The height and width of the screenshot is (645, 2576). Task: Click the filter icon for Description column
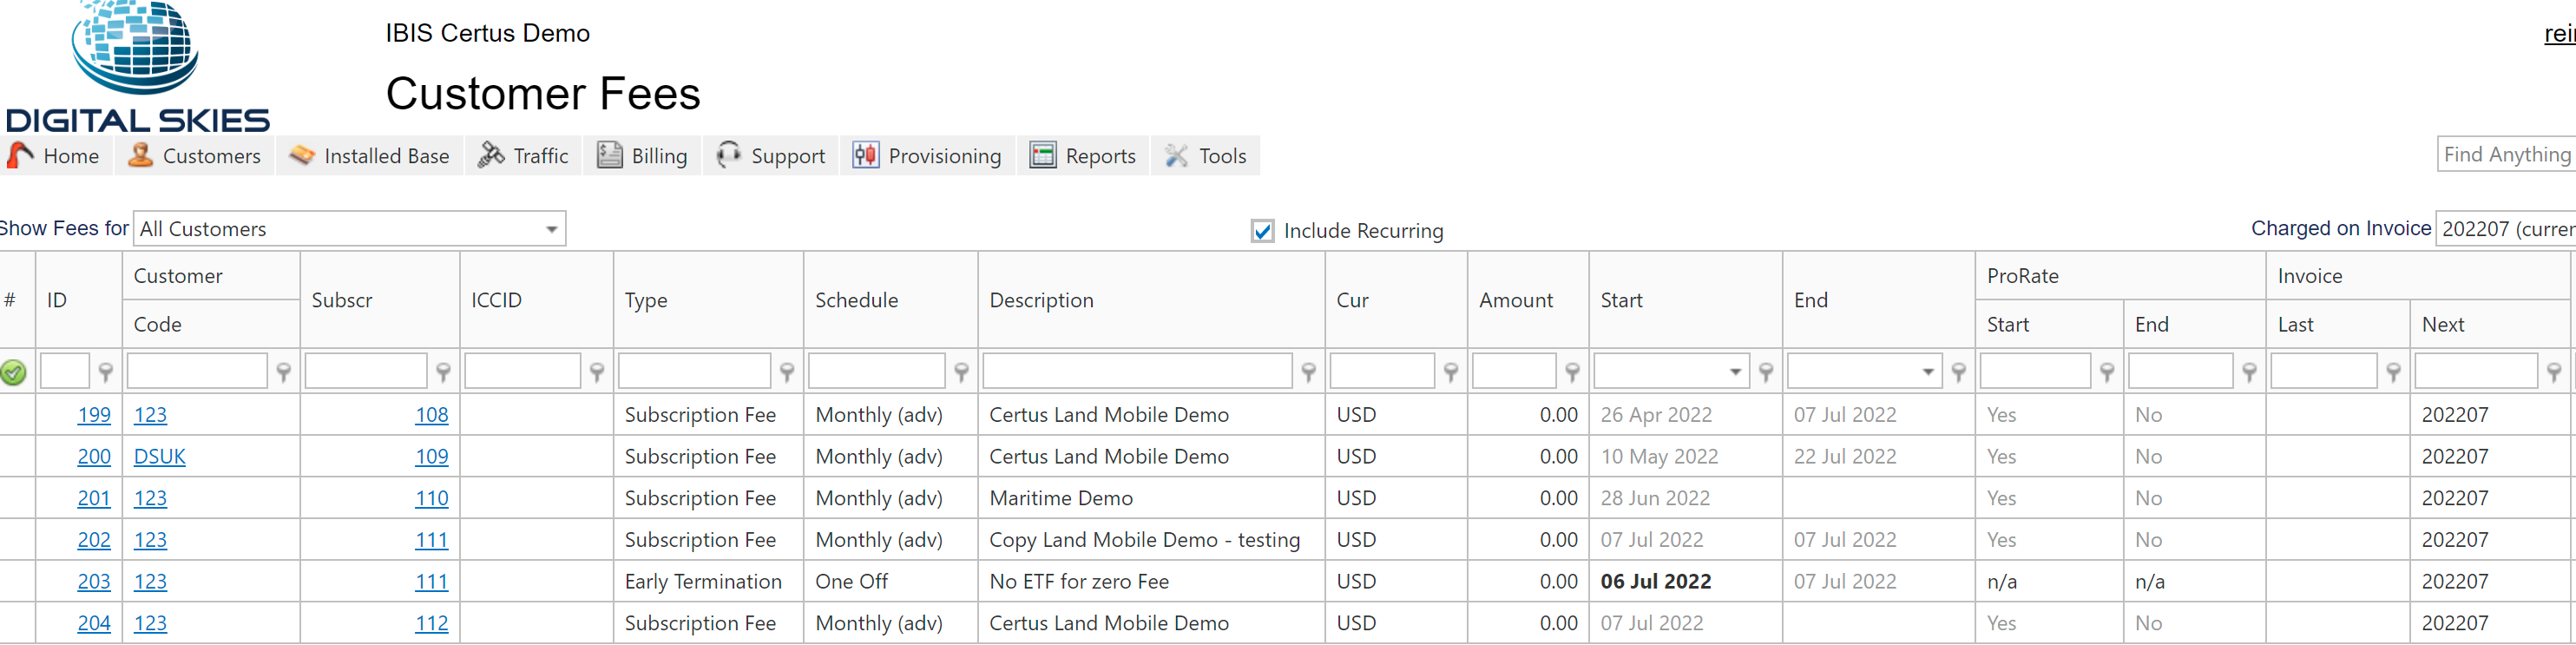pyautogui.click(x=1308, y=372)
